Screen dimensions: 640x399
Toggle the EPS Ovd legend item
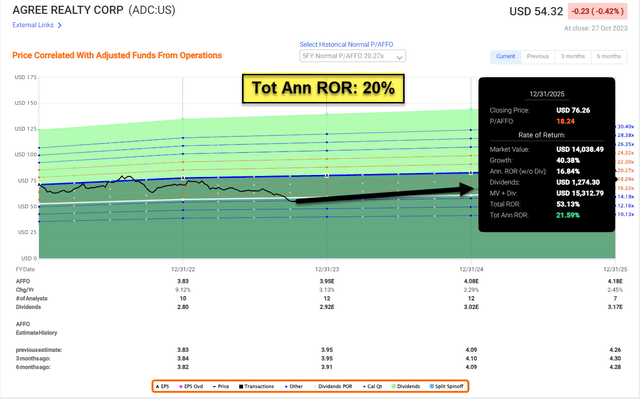(x=191, y=386)
